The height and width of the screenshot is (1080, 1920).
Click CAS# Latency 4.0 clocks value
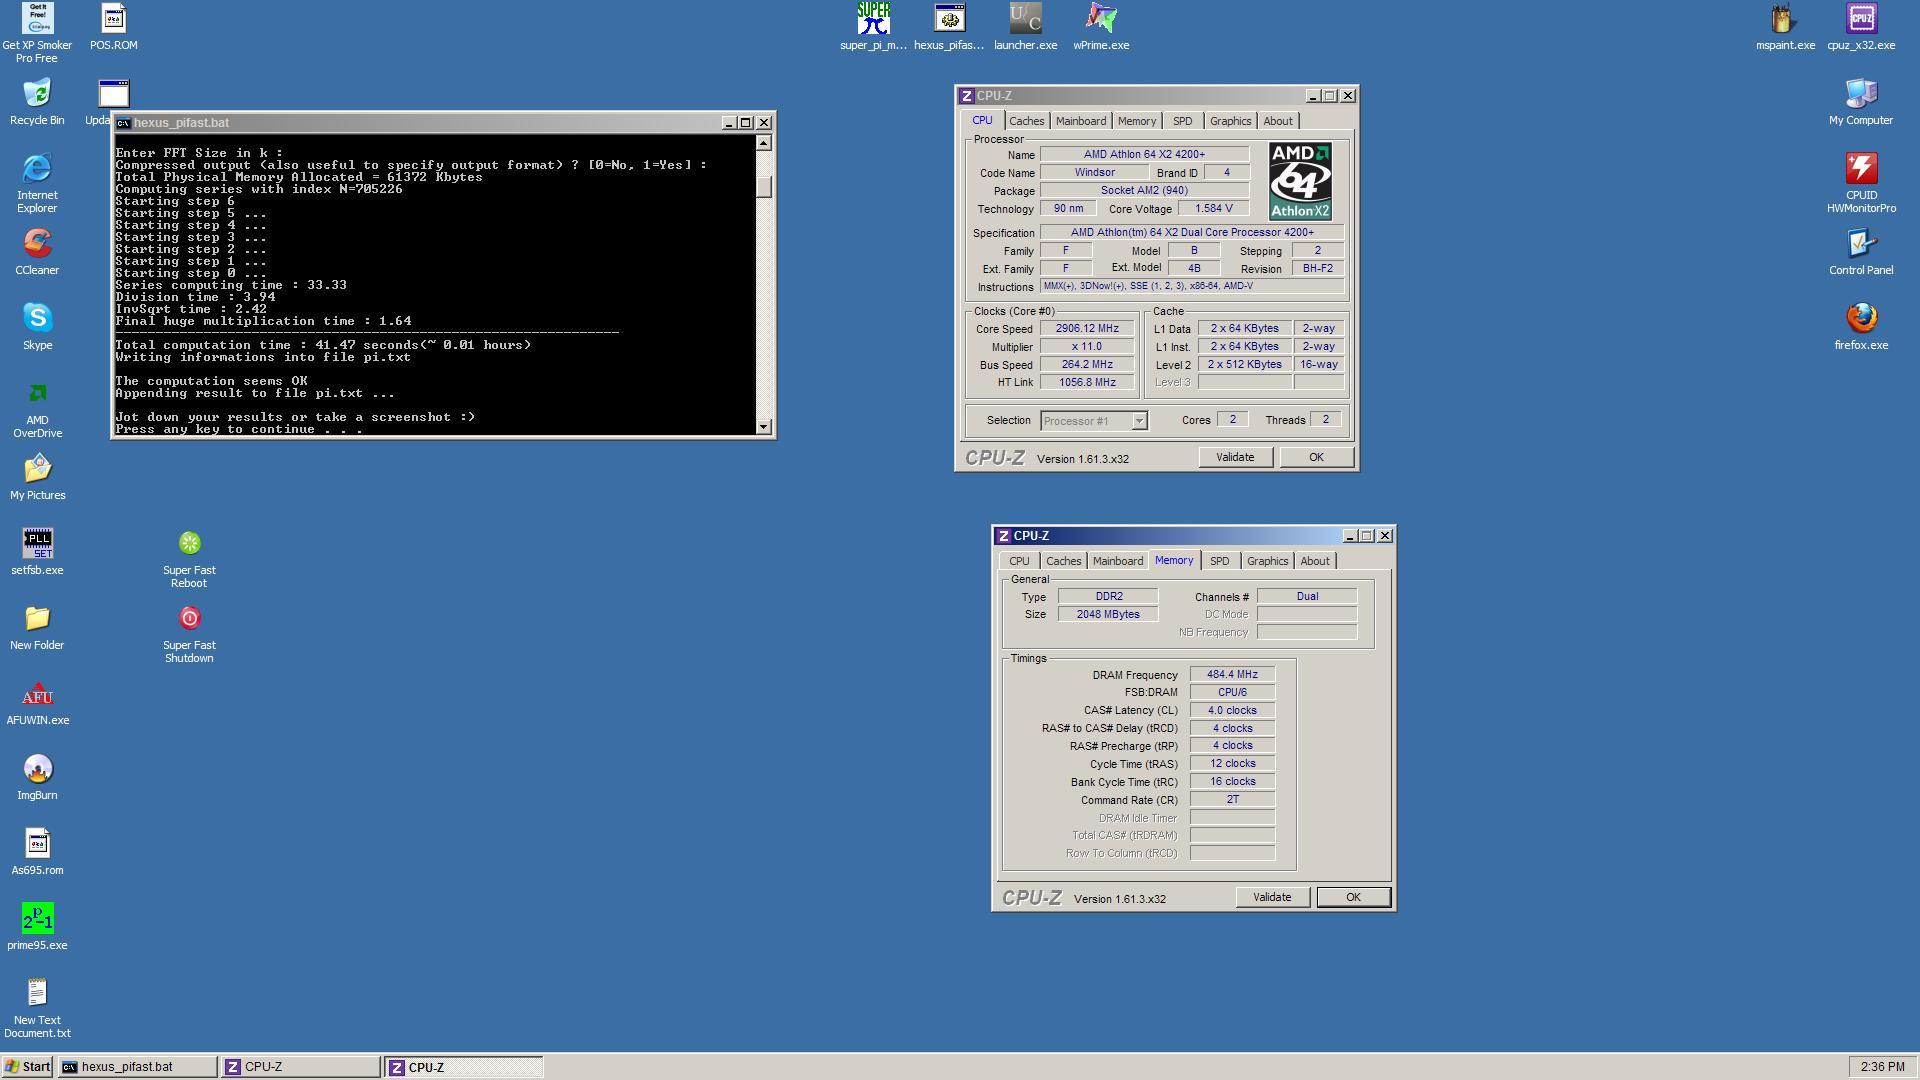pos(1232,710)
